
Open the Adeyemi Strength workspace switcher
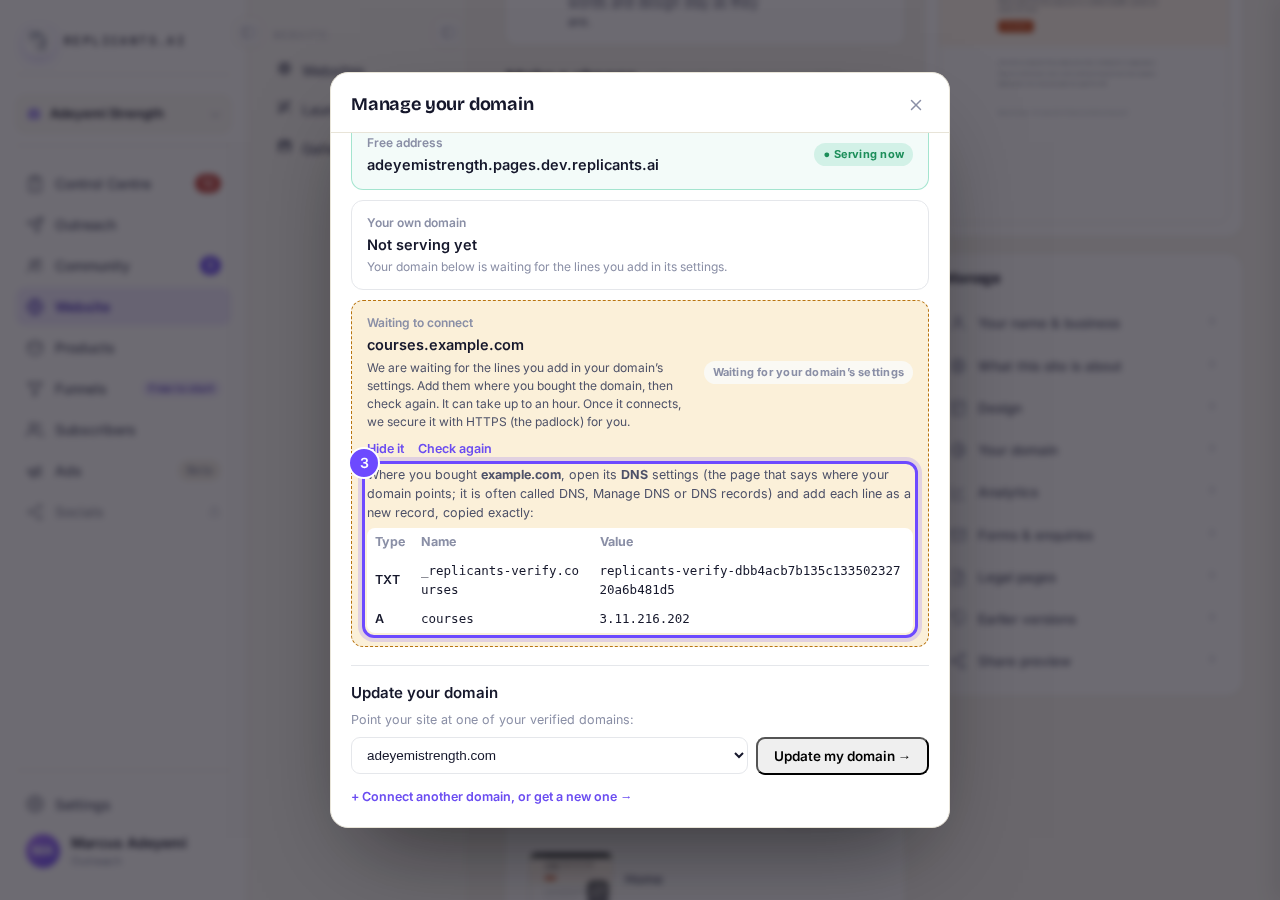[124, 114]
